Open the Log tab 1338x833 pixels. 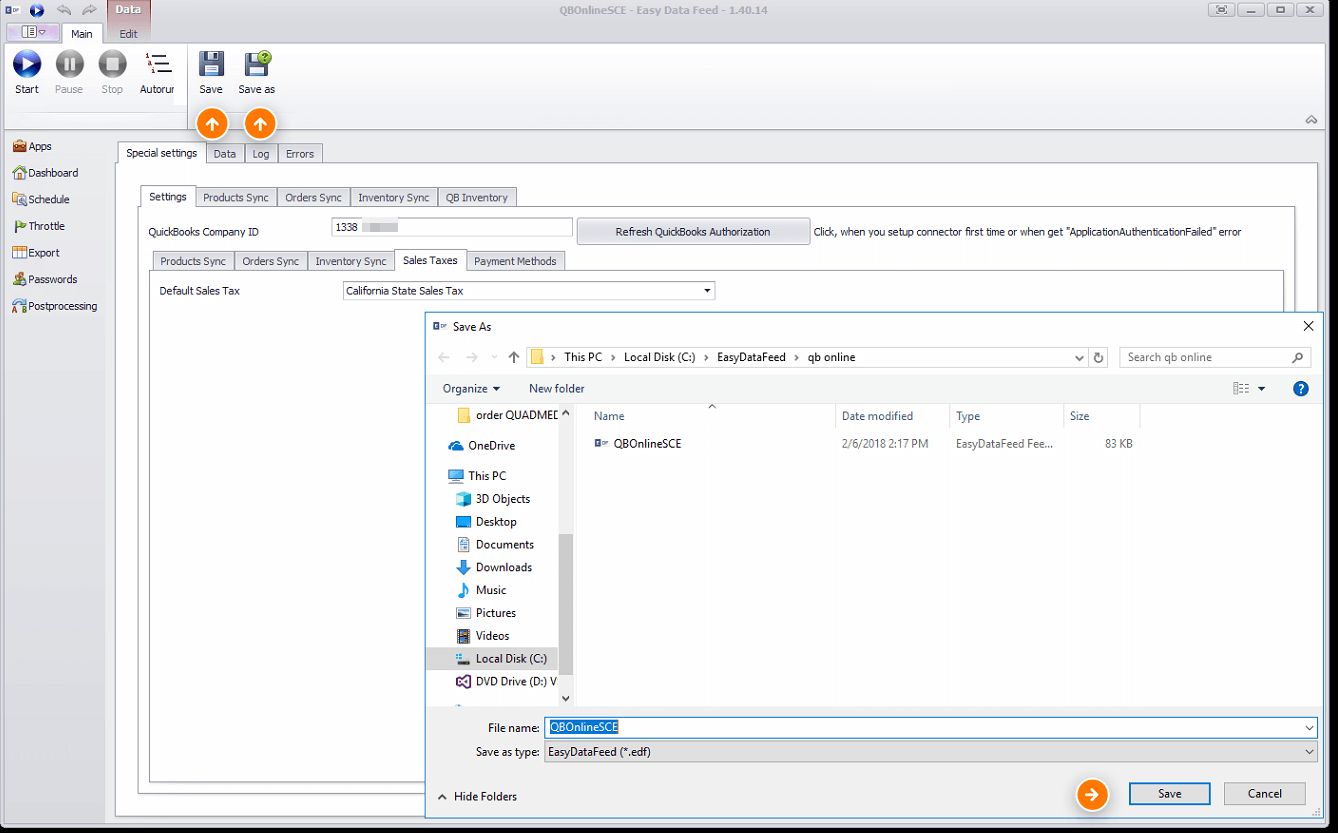261,153
